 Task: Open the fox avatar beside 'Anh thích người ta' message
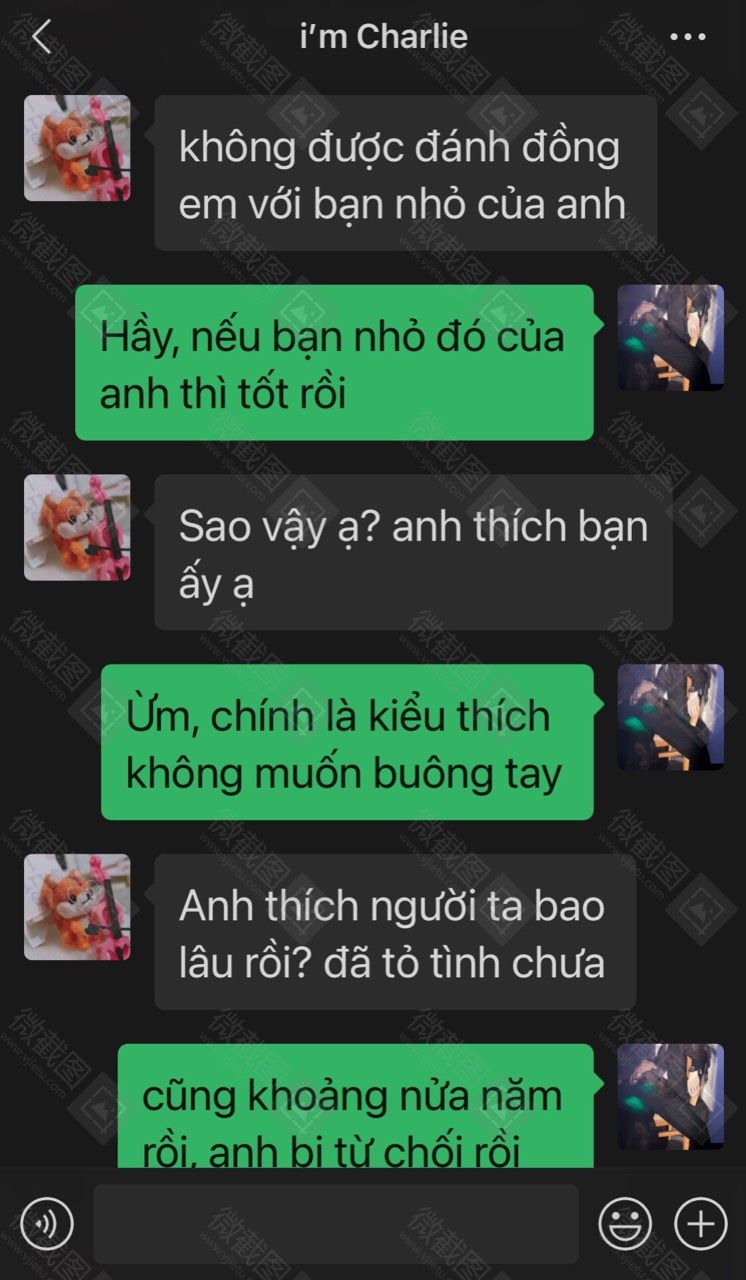click(x=77, y=907)
